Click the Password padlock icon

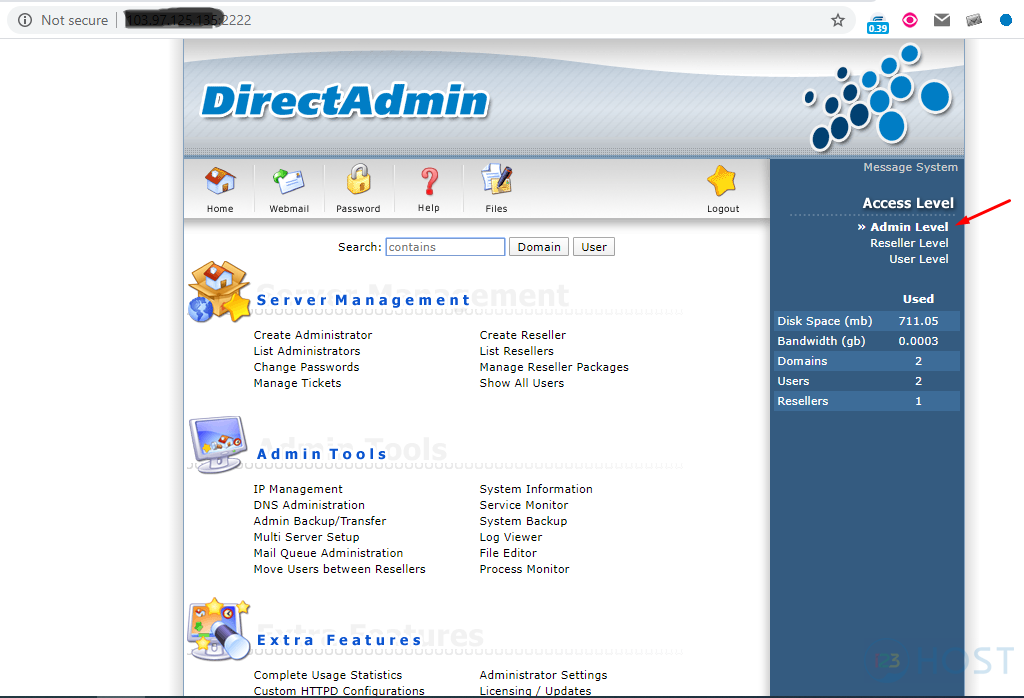pyautogui.click(x=359, y=180)
